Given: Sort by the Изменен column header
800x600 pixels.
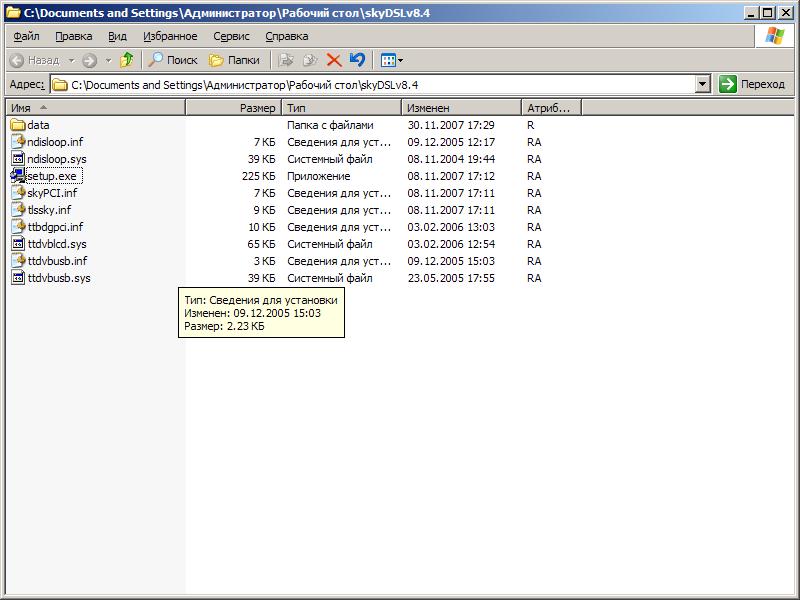Looking at the screenshot, I should [462, 108].
